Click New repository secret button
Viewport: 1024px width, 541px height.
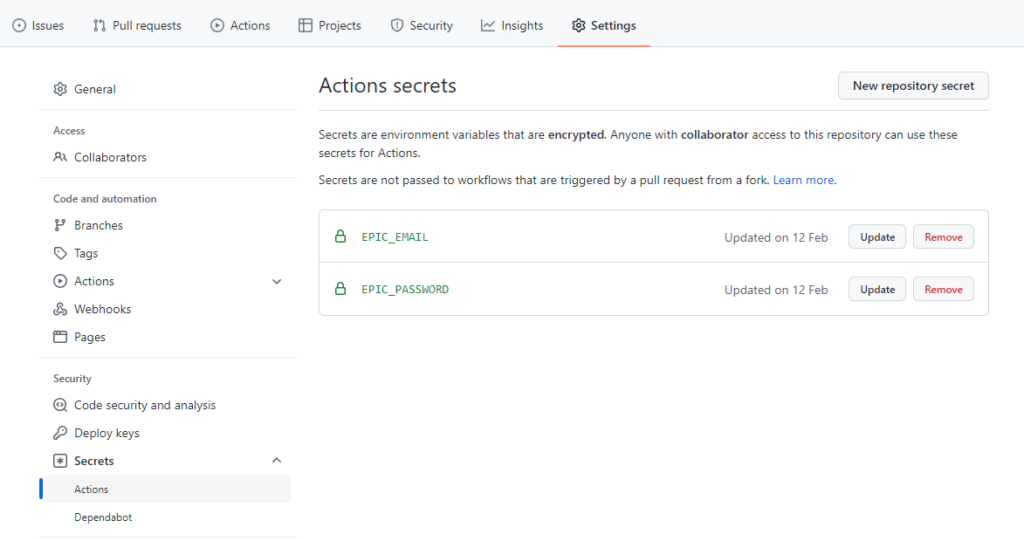point(913,86)
